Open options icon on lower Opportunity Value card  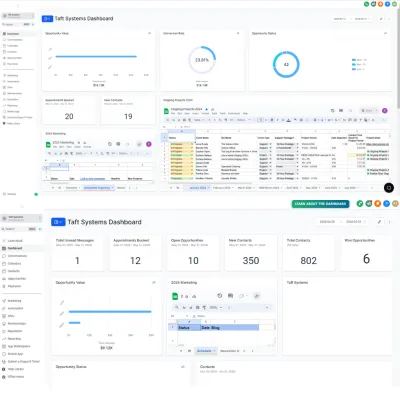click(x=154, y=282)
